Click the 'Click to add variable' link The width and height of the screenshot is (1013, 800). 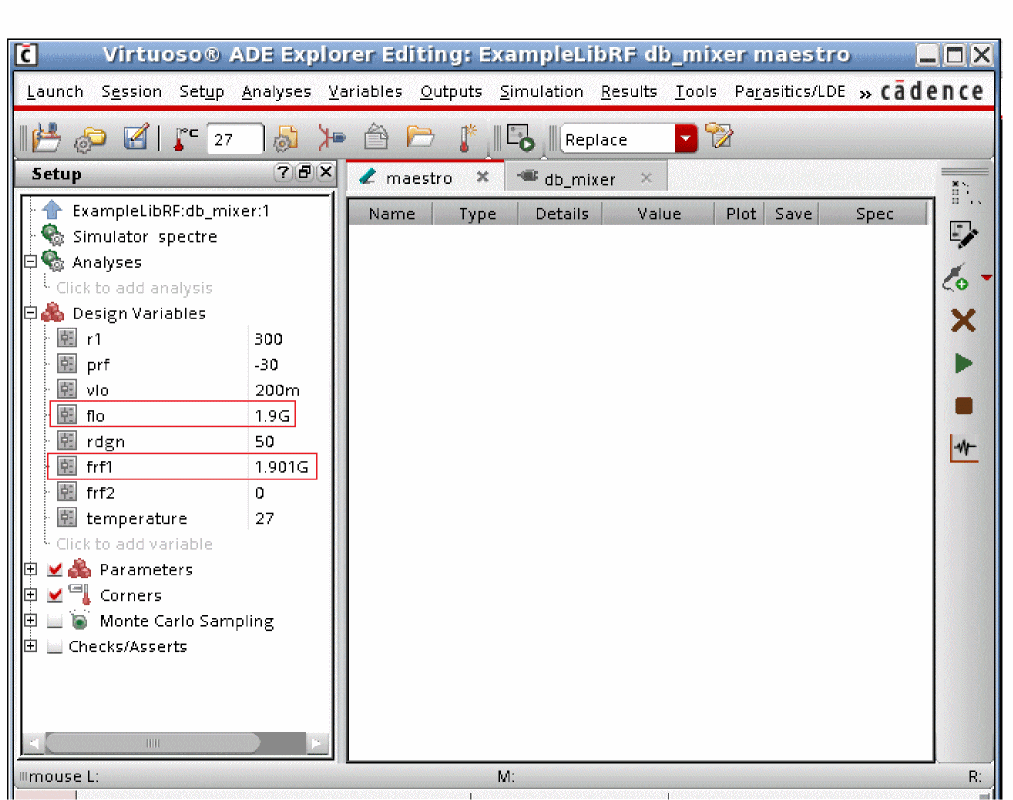(x=134, y=544)
